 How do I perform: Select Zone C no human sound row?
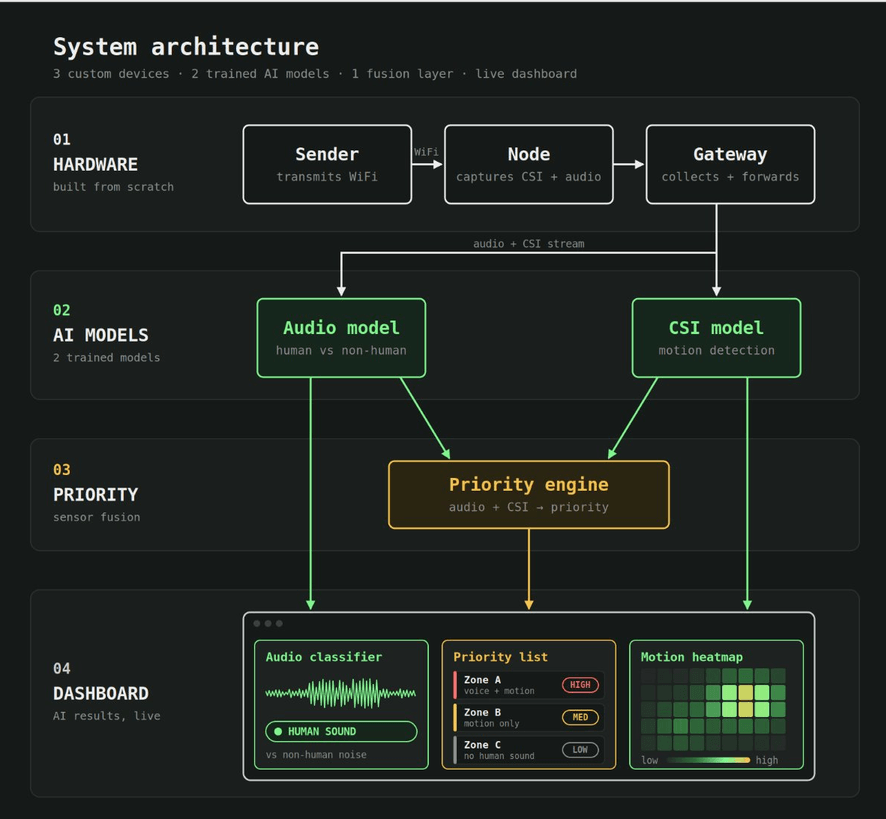[529, 750]
